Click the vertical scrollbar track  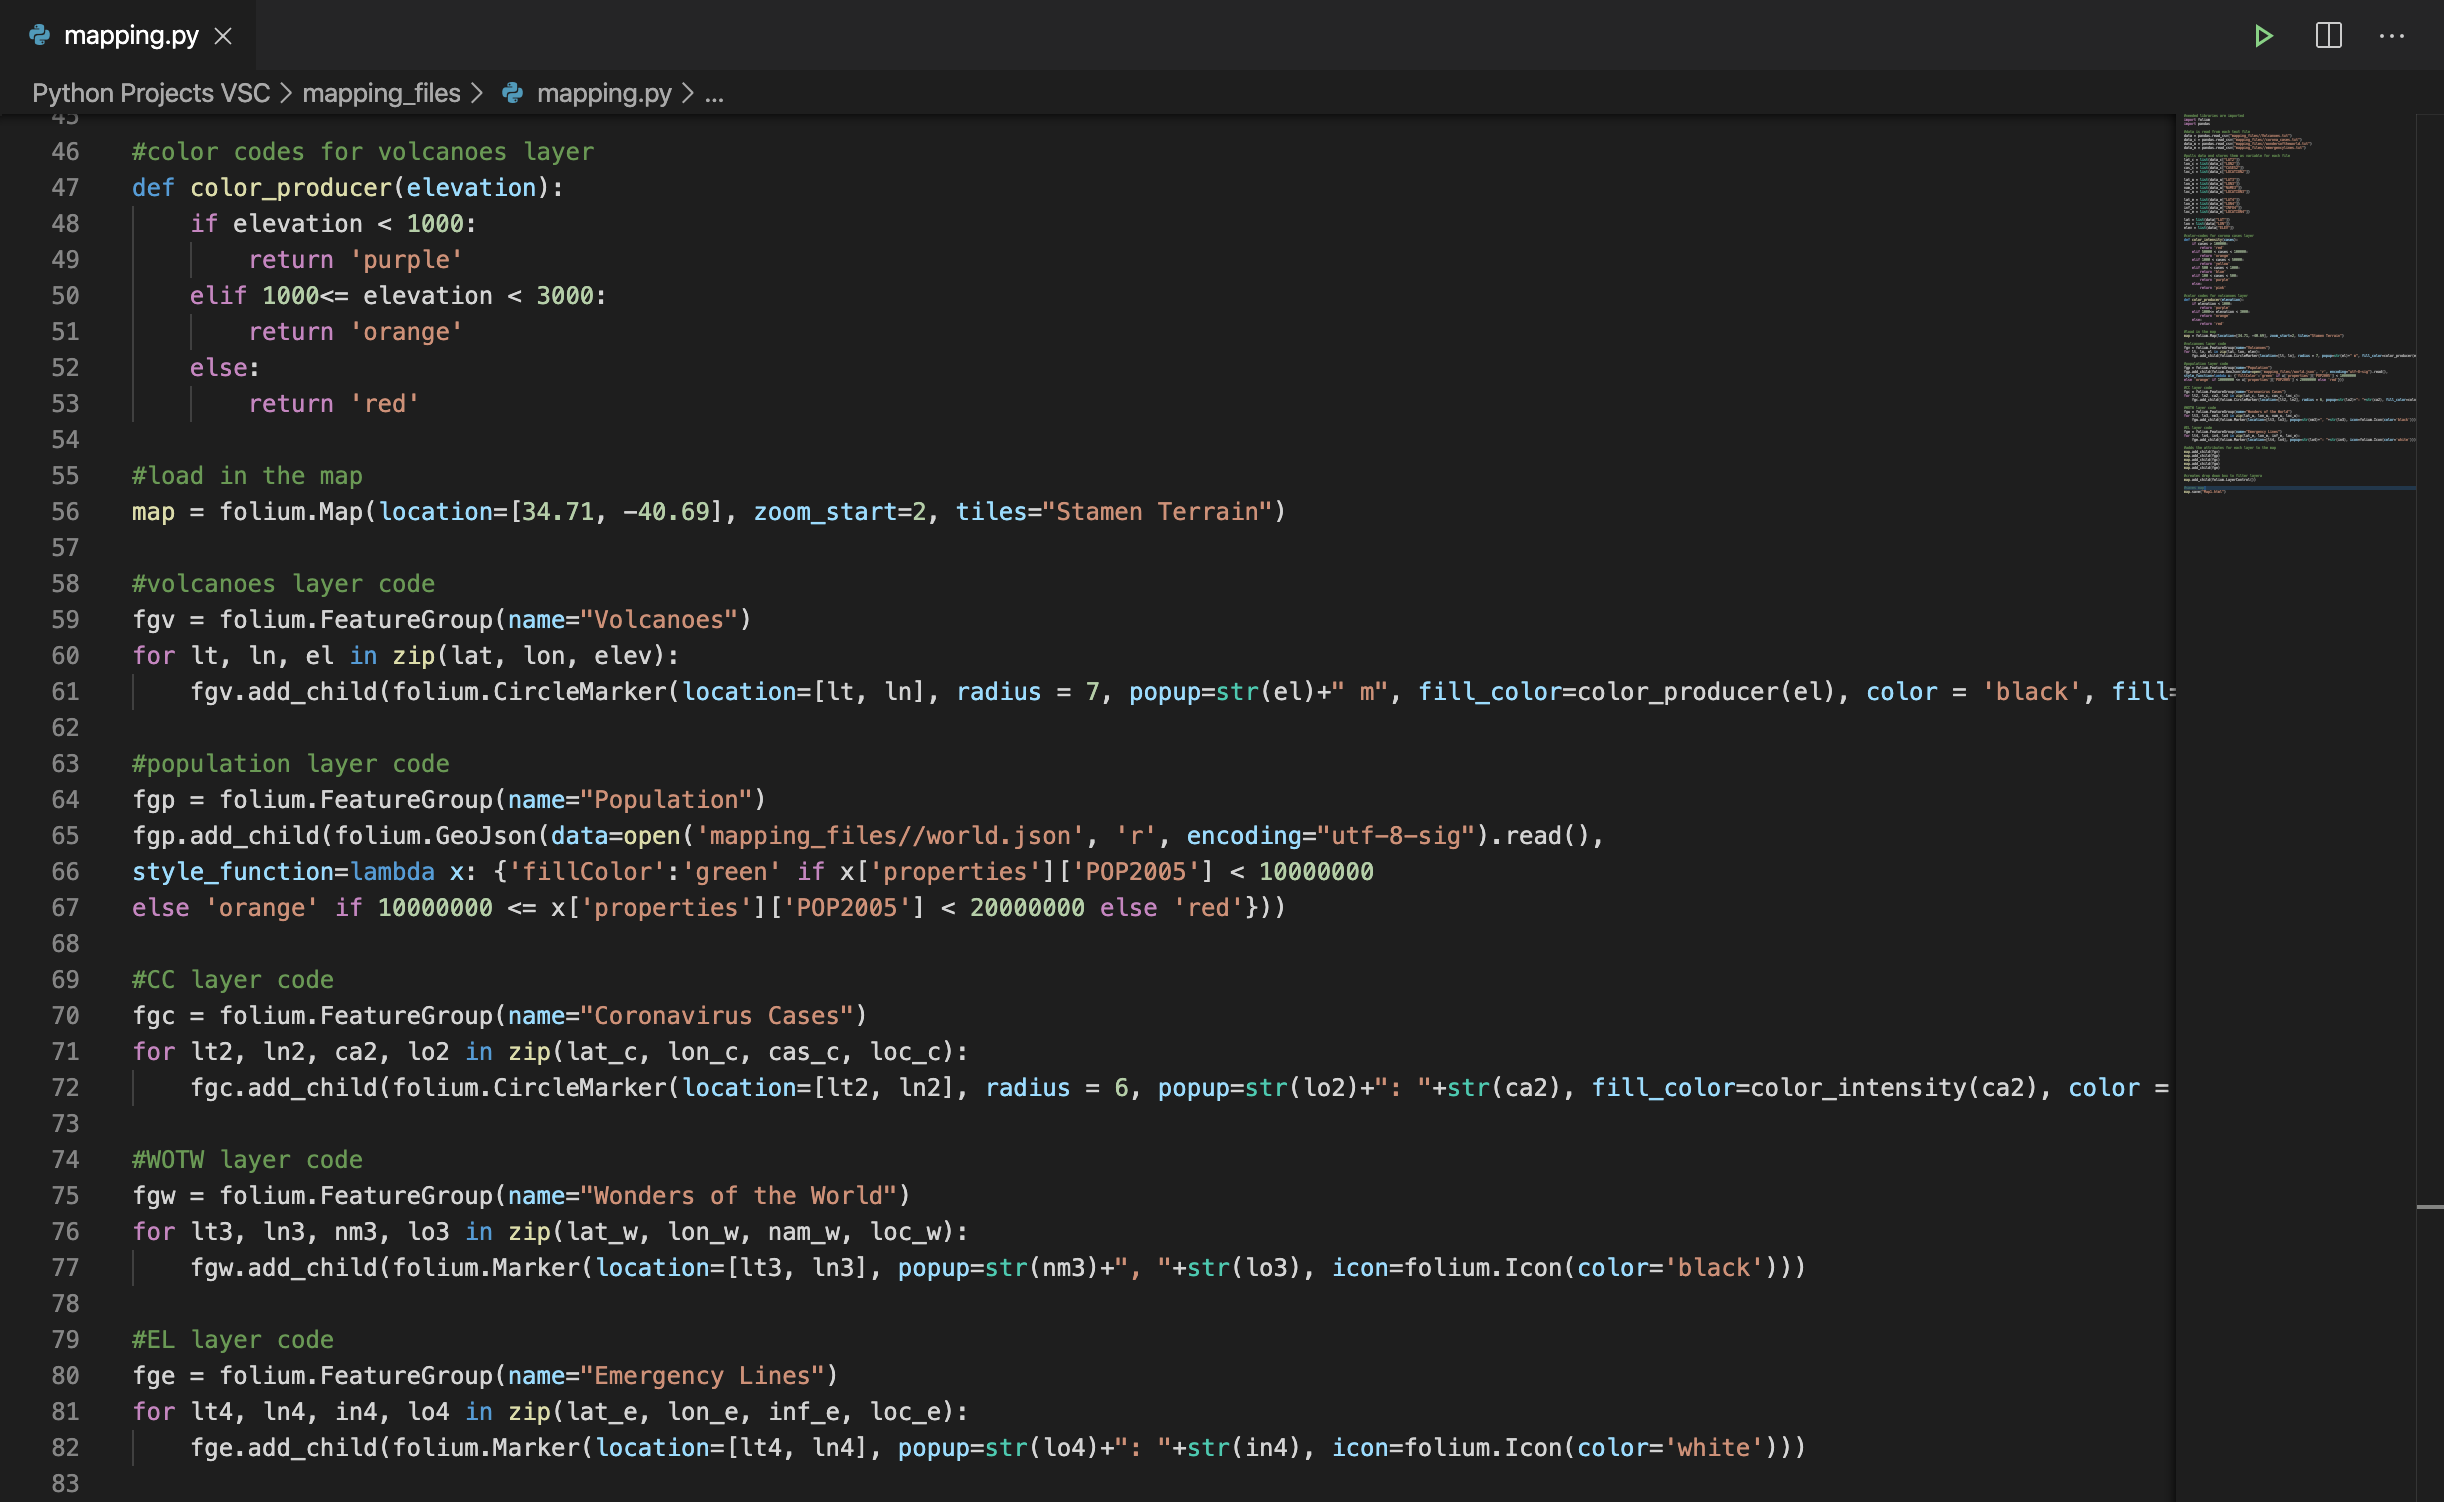(2429, 800)
